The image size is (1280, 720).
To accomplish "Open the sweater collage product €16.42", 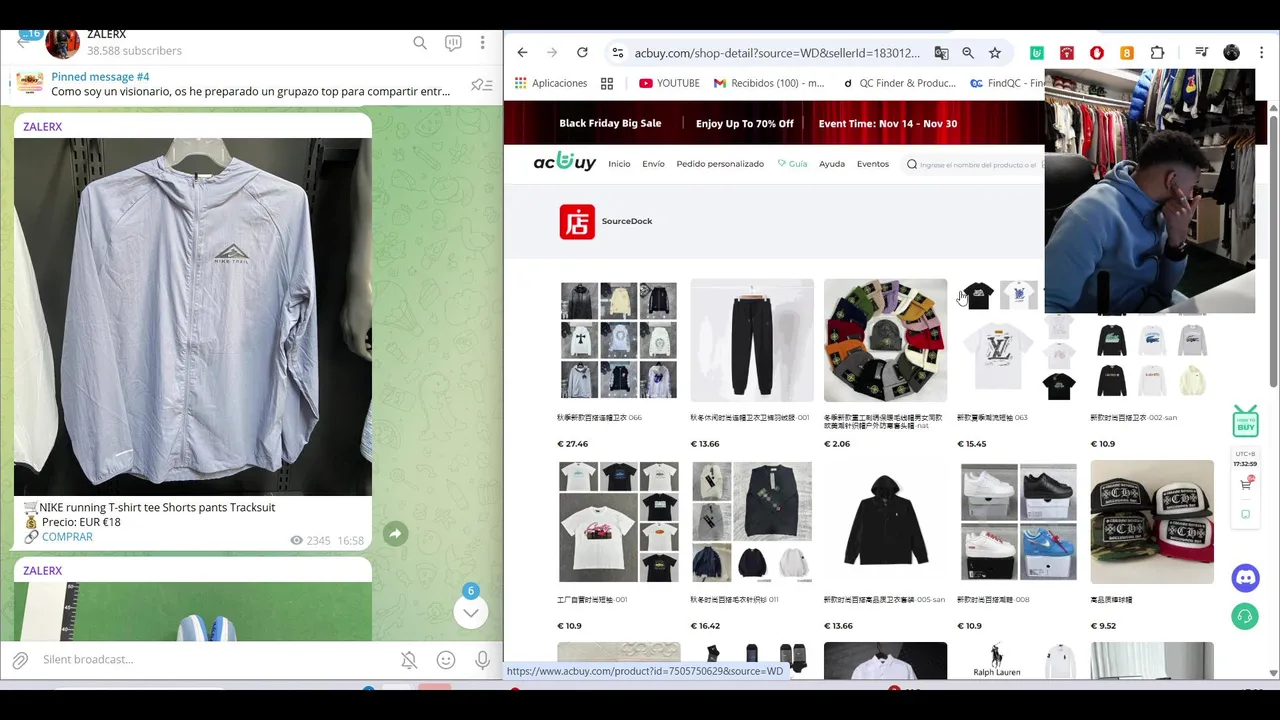I will click(x=752, y=522).
